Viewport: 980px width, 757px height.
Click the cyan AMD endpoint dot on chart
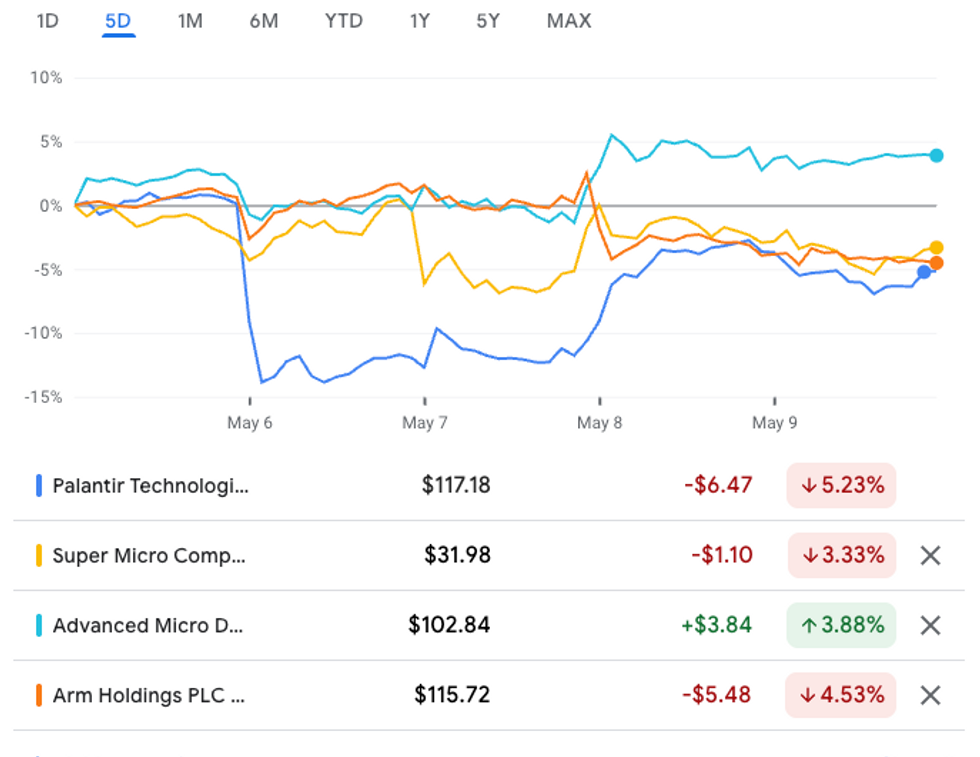[x=936, y=155]
